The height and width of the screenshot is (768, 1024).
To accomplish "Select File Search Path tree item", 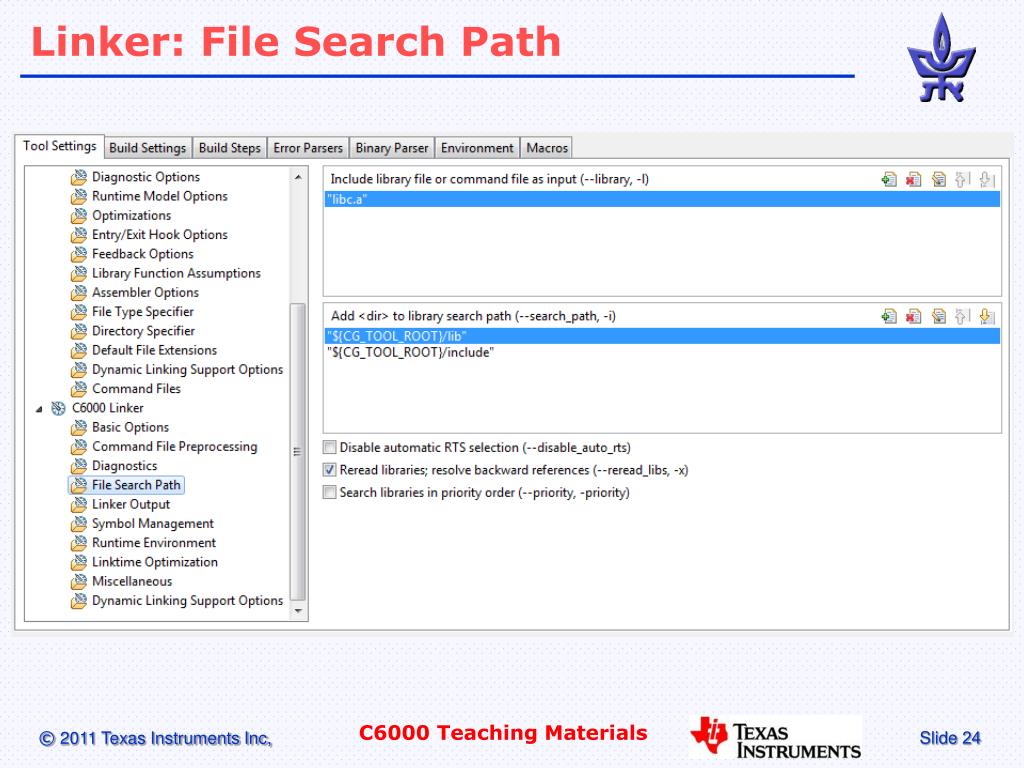I will (127, 485).
